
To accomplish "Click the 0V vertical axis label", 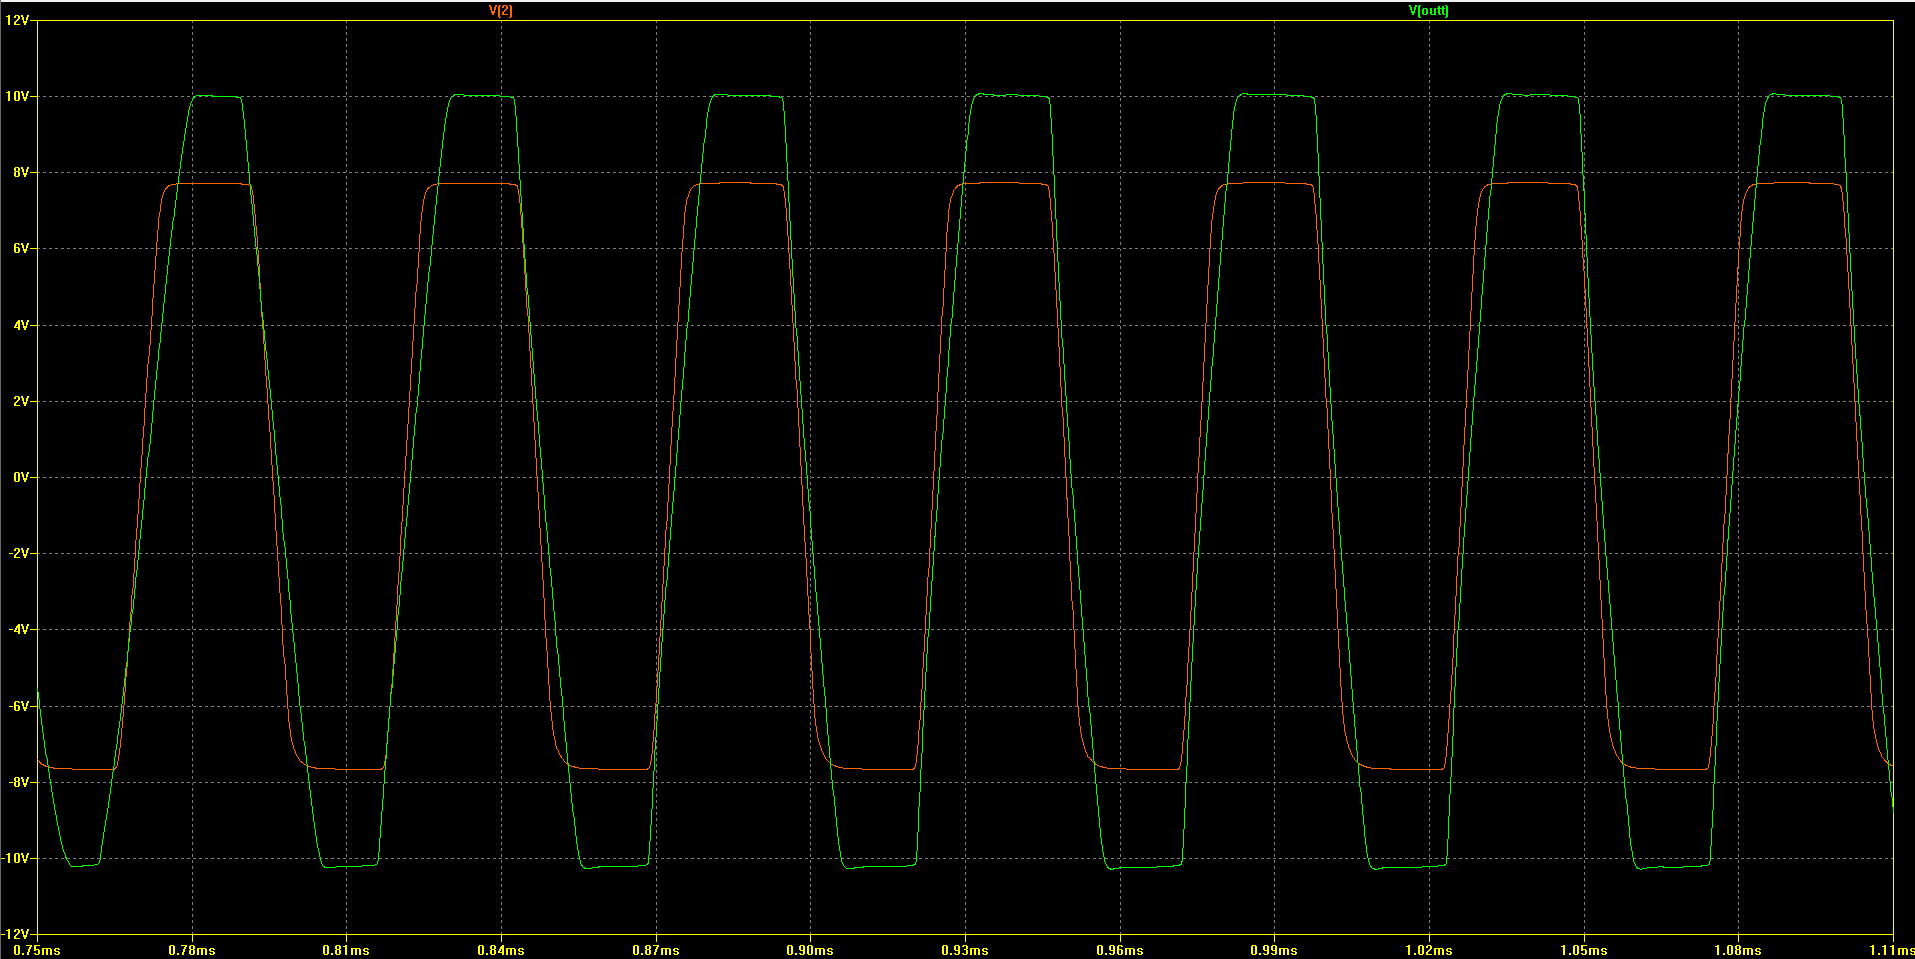I will coord(21,478).
